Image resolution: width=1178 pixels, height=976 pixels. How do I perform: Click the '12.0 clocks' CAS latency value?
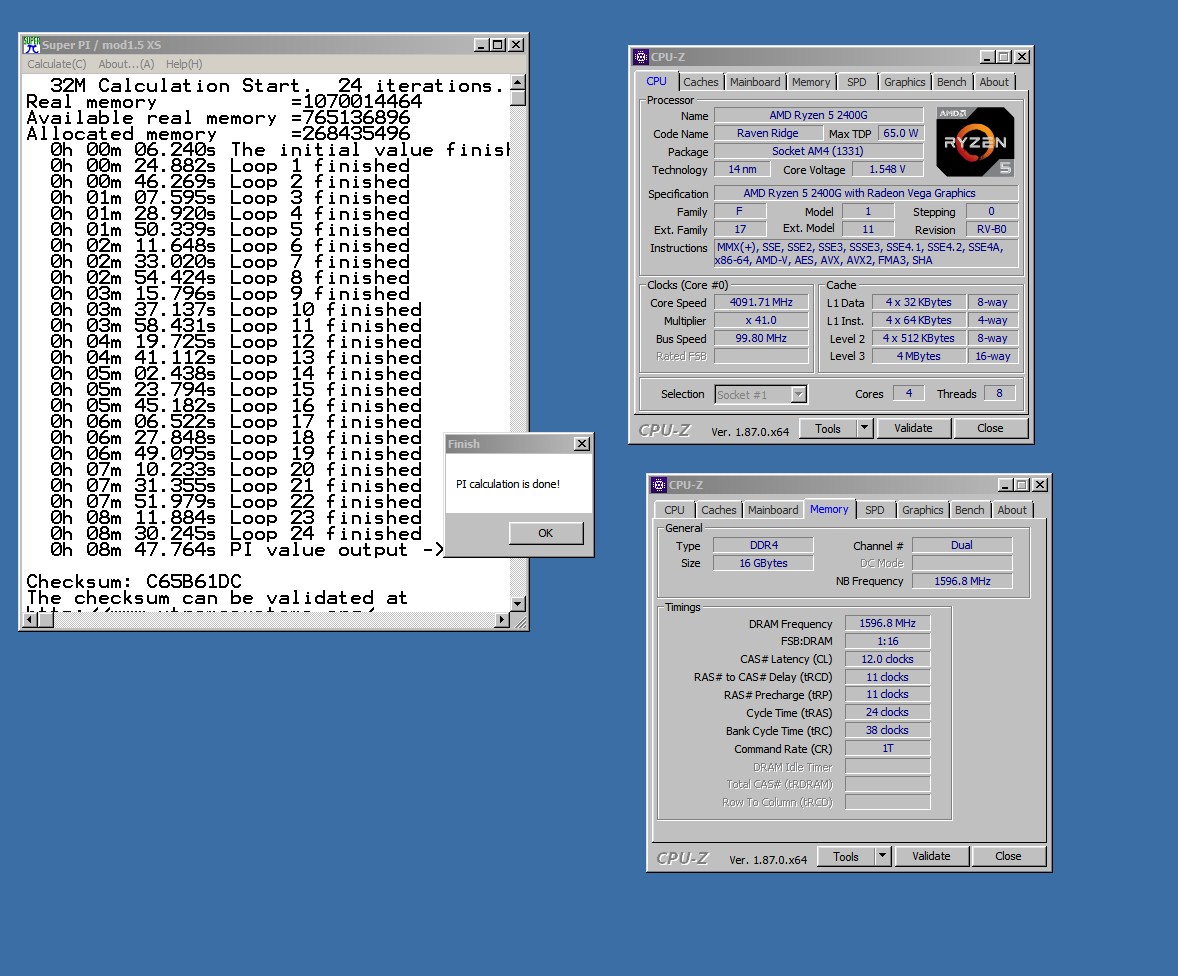(x=887, y=660)
